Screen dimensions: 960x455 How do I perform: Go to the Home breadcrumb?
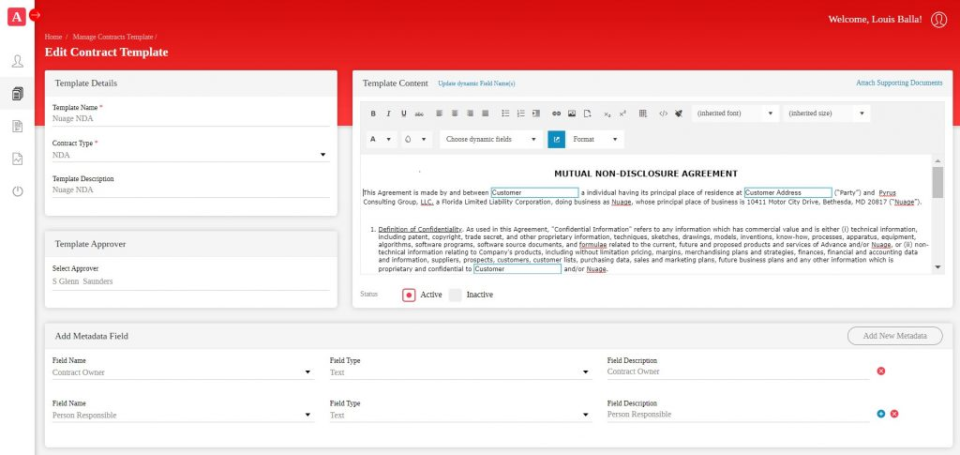pos(53,37)
